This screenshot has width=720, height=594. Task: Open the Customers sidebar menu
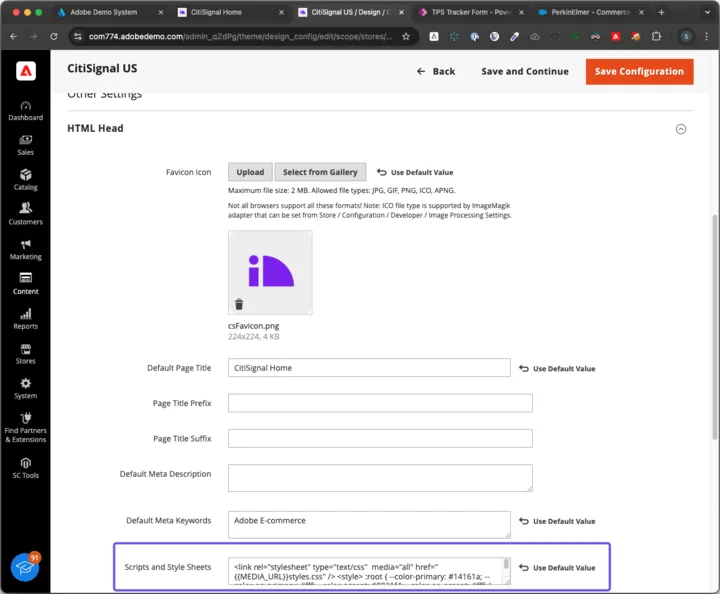coord(26,215)
